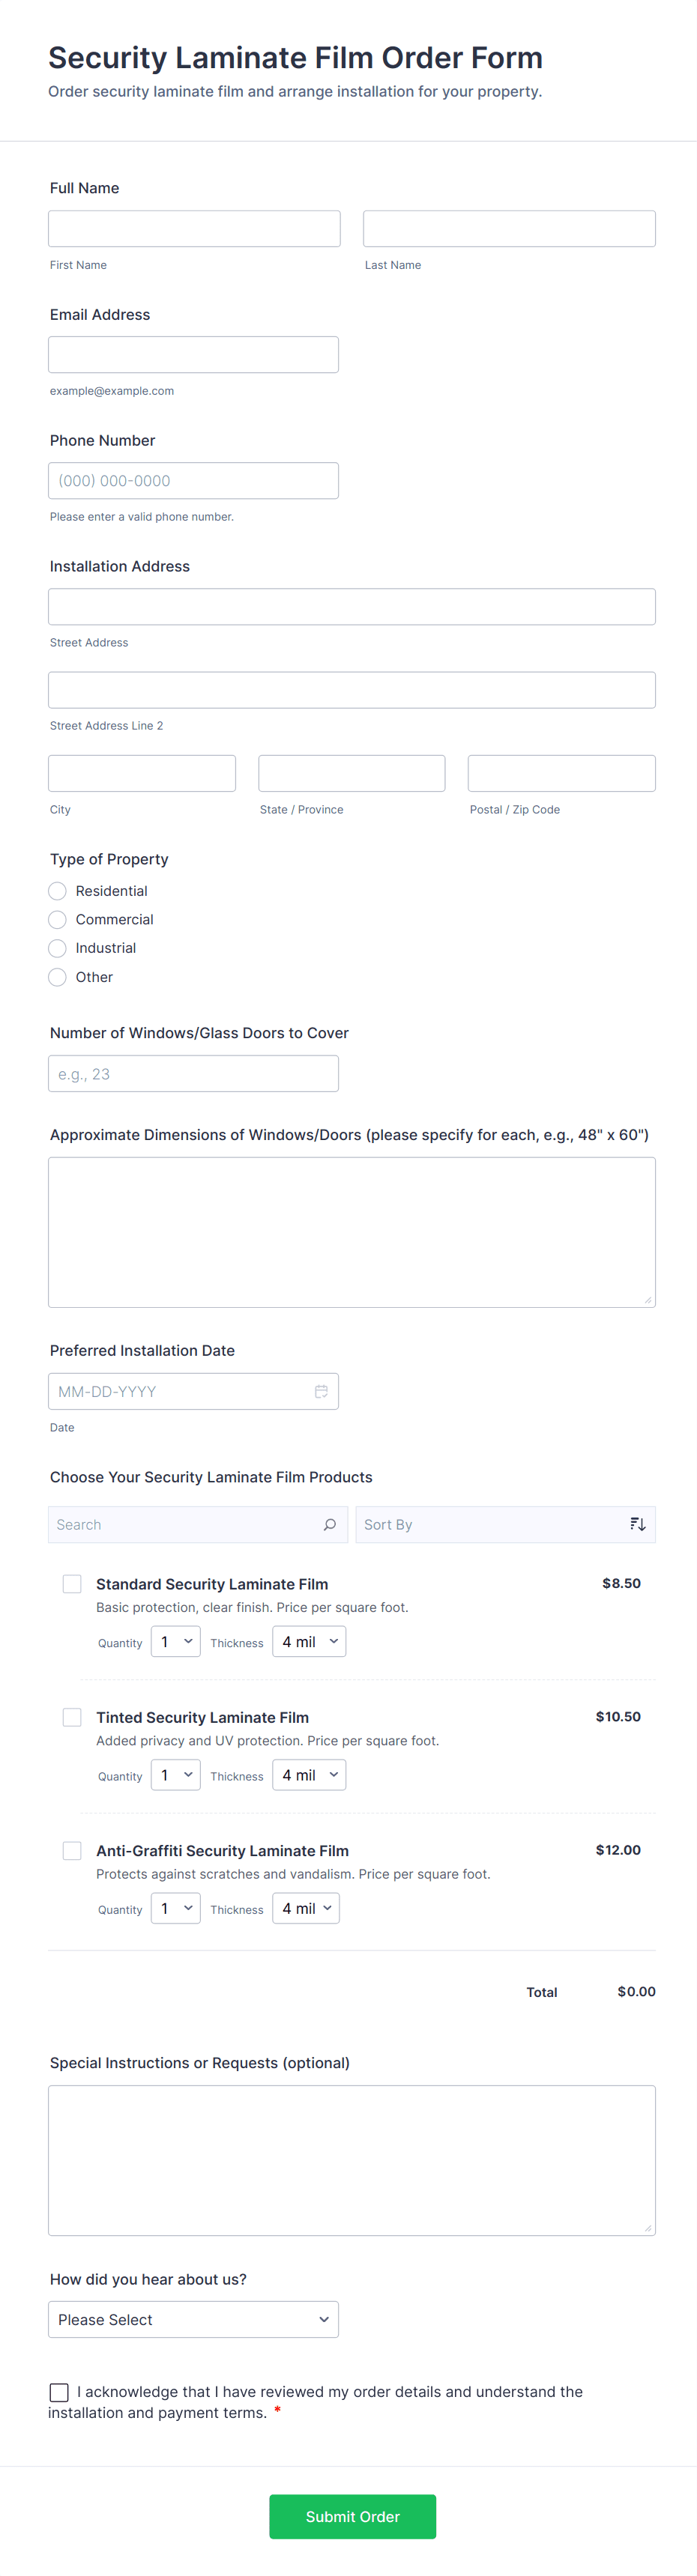The width and height of the screenshot is (697, 2576).
Task: Open Thickness dropdown for Anti-Graffiti film
Action: [306, 1908]
